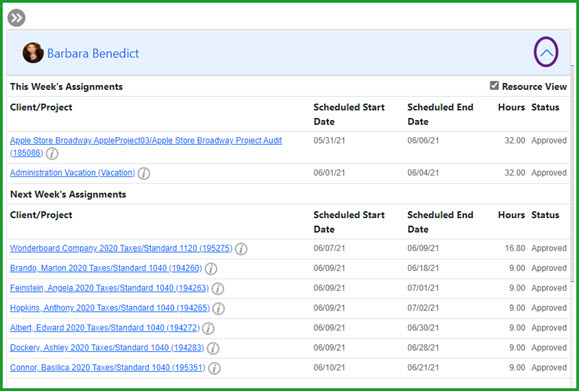Select the Next Week's Assignments heading

click(68, 195)
